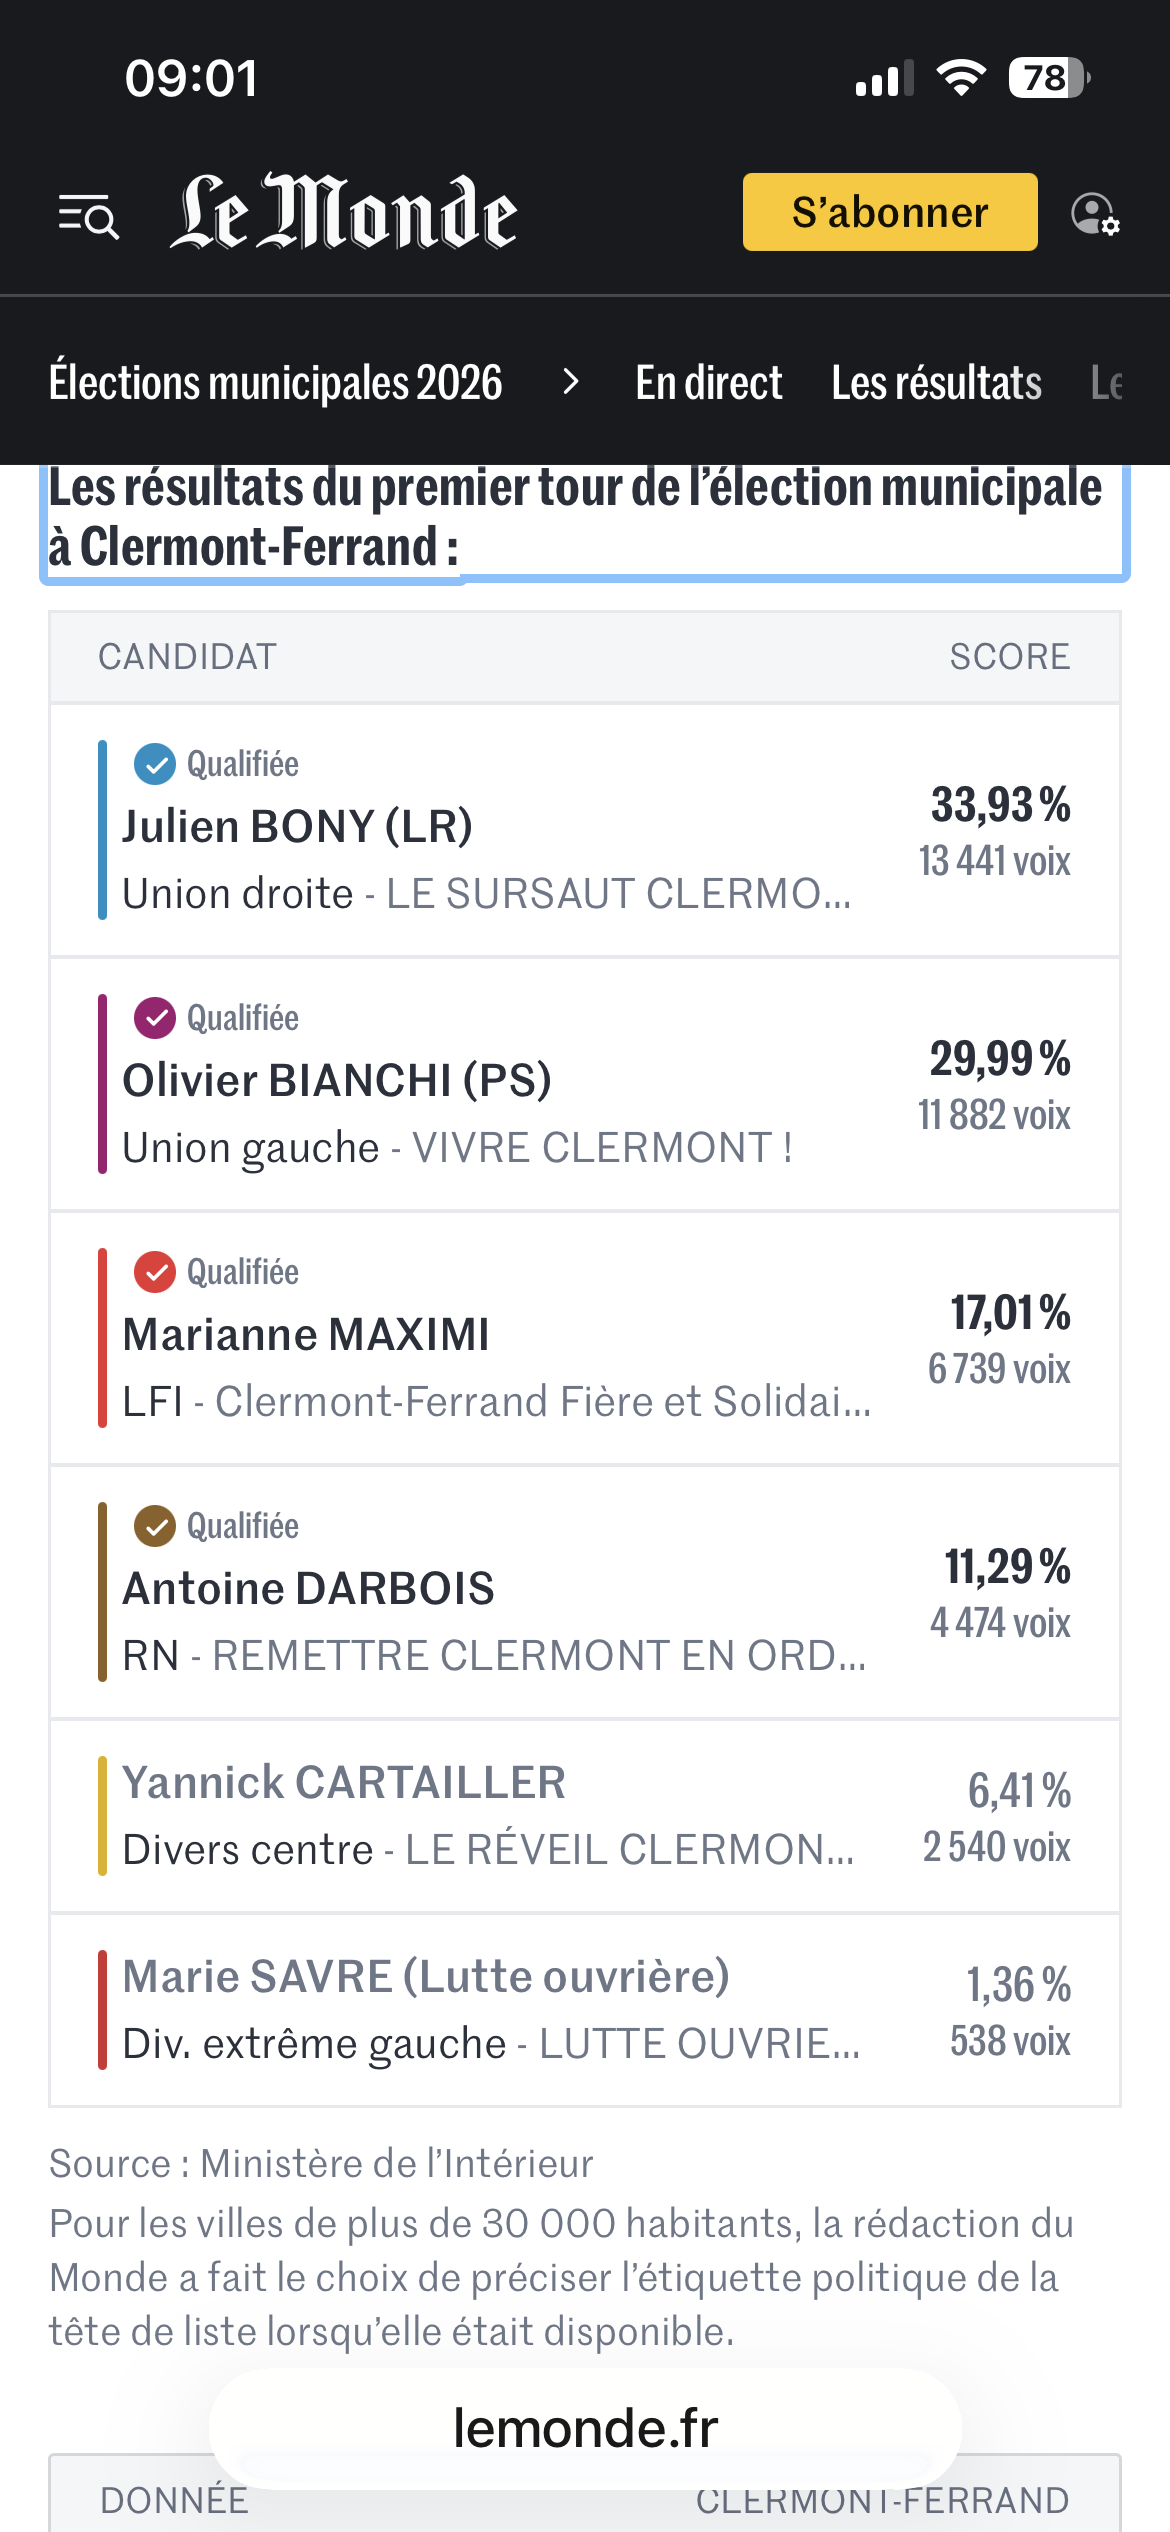Expand the breadcrumb chevron after Élections municipales 2026

pos(571,382)
